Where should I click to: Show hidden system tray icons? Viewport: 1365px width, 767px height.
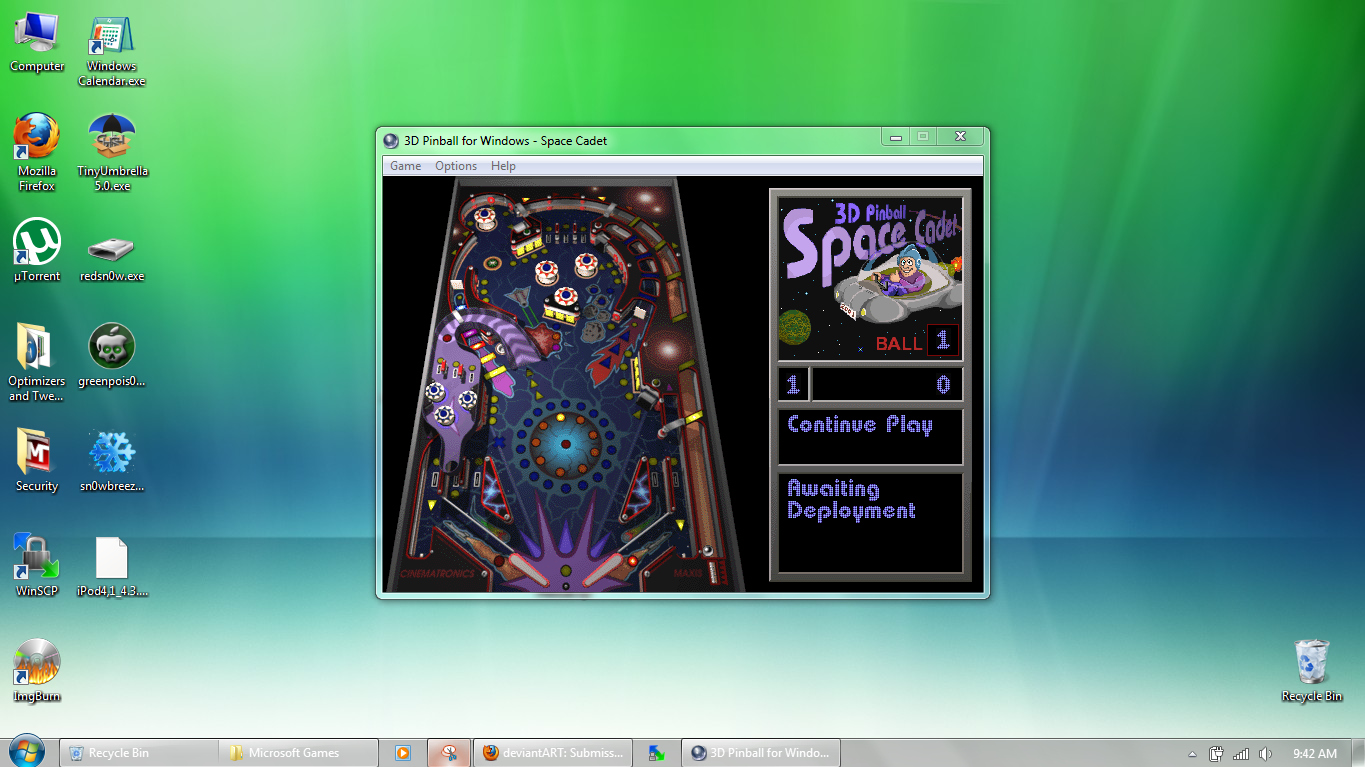[x=1192, y=754]
